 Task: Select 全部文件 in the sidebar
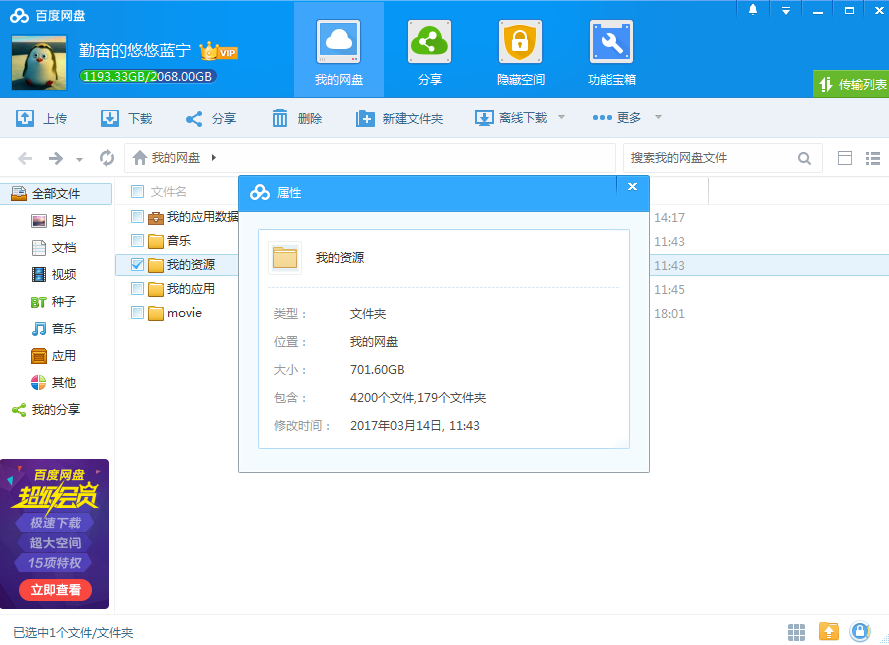pyautogui.click(x=56, y=193)
